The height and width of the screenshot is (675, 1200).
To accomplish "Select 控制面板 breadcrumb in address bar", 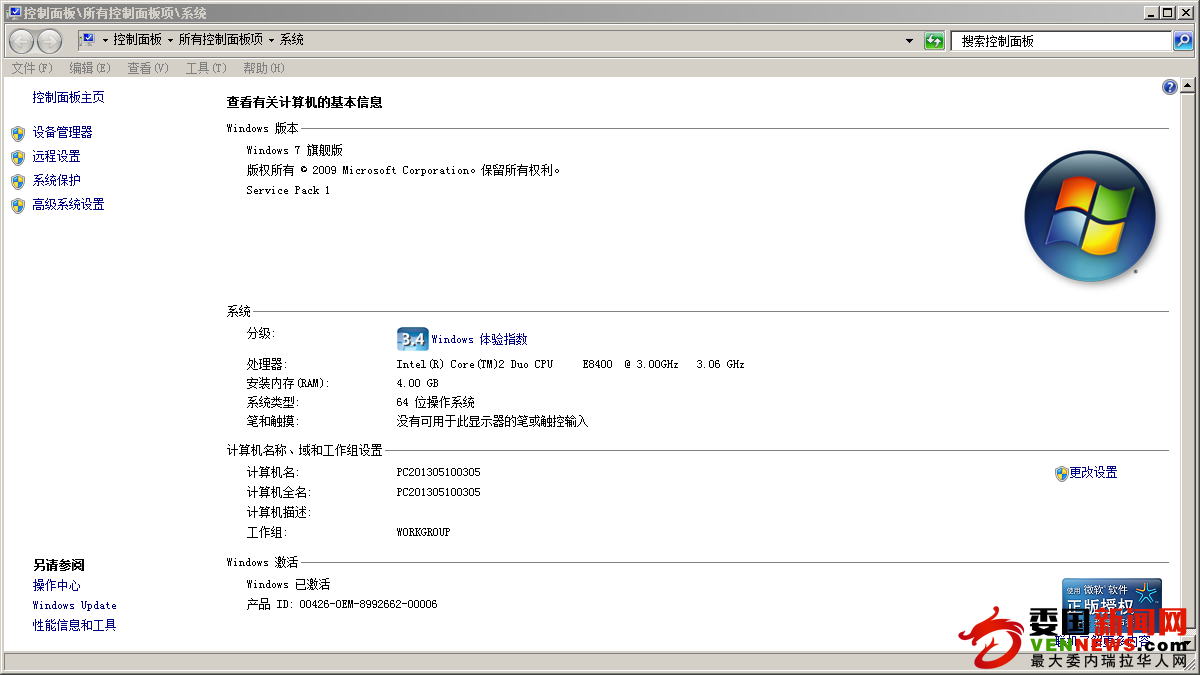I will (138, 40).
